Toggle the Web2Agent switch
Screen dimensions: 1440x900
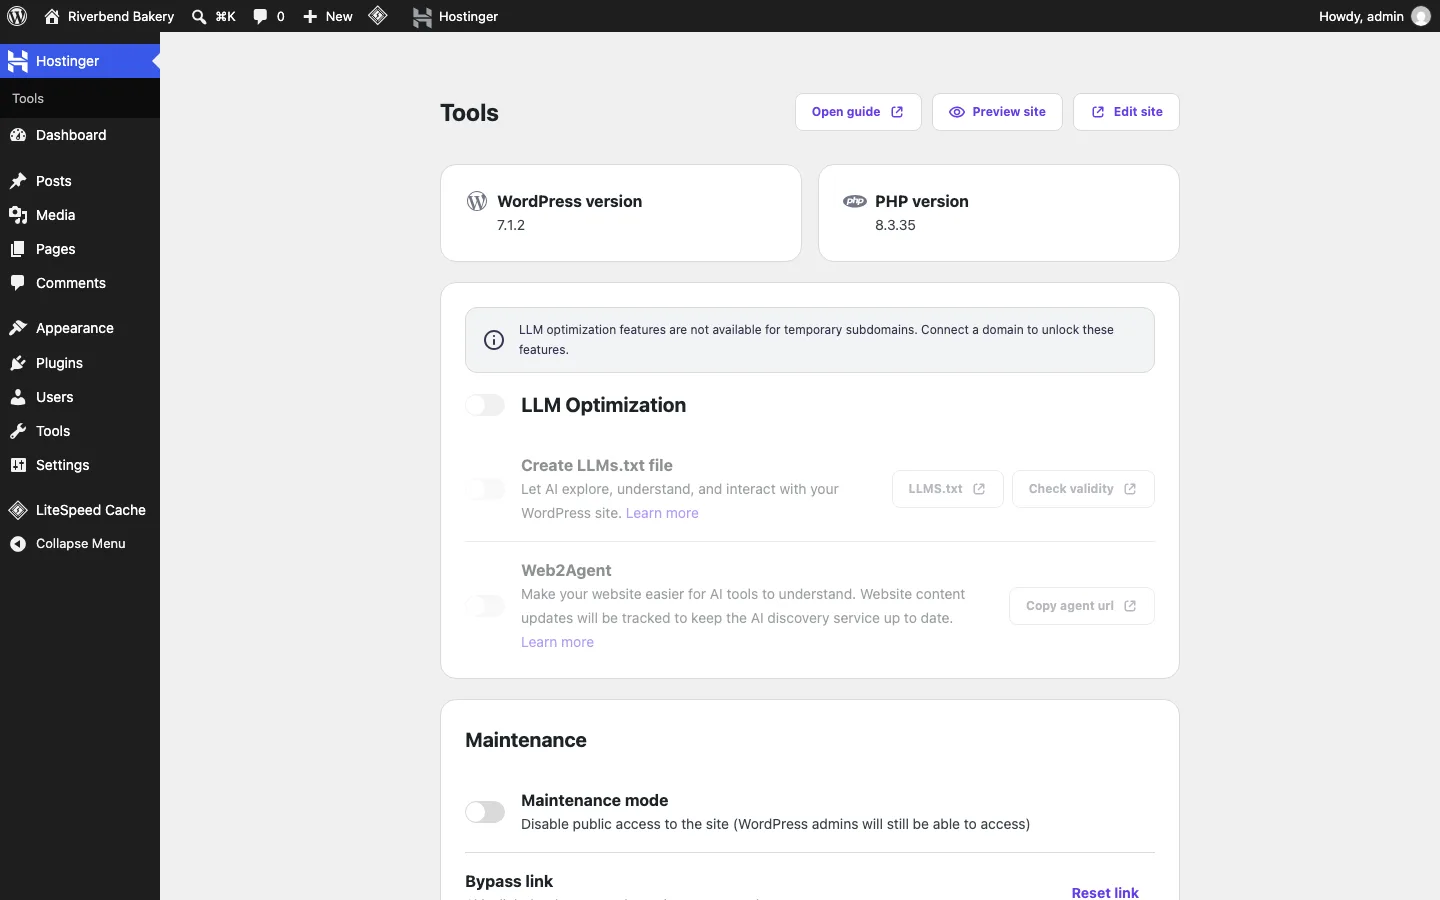(x=486, y=606)
